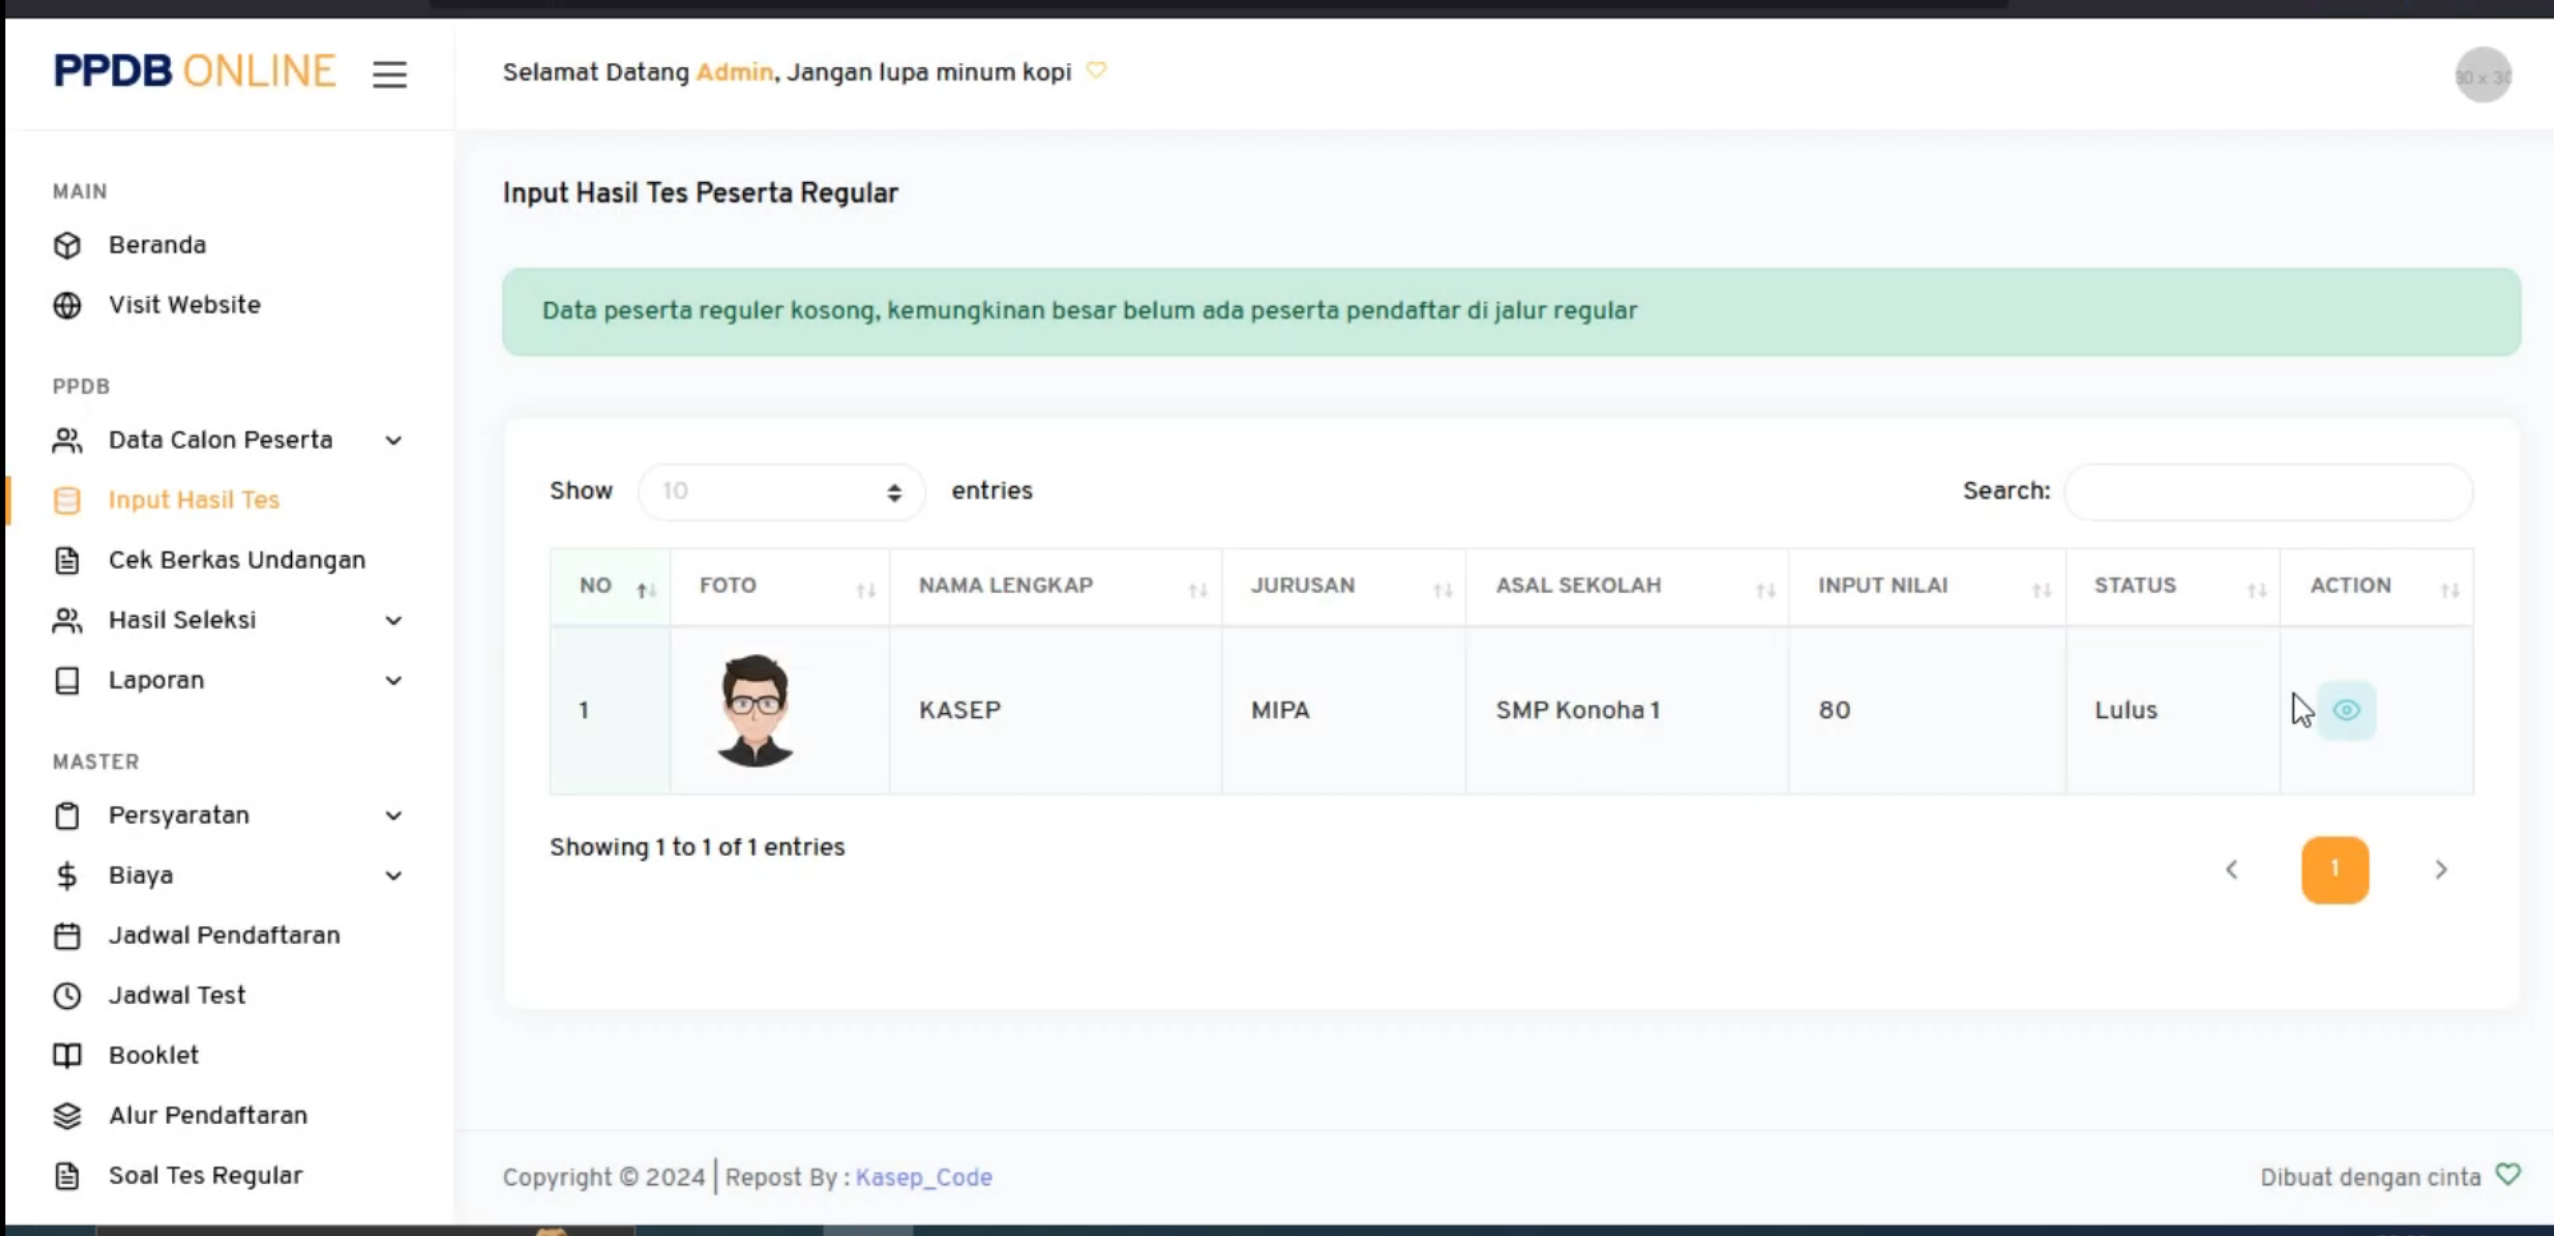Click the Alur Pendaftaran layers icon
Screen dimensions: 2554x1236
click(67, 1115)
